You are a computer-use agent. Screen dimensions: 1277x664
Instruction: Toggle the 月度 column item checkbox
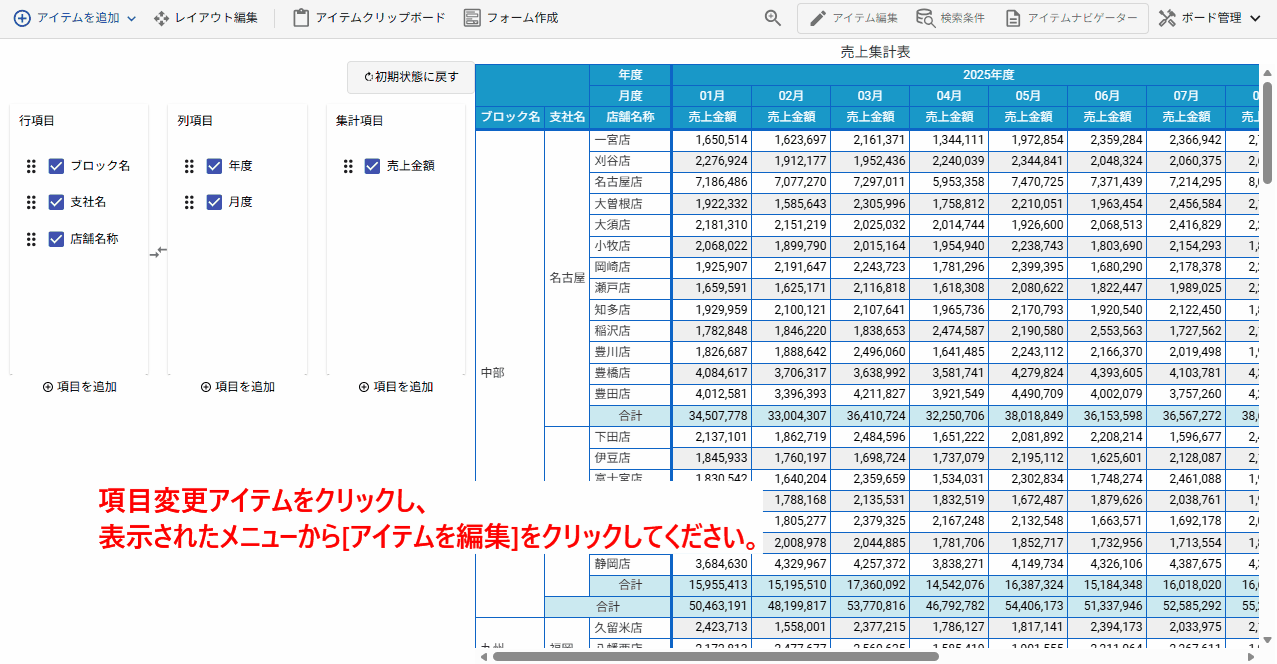pyautogui.click(x=214, y=202)
